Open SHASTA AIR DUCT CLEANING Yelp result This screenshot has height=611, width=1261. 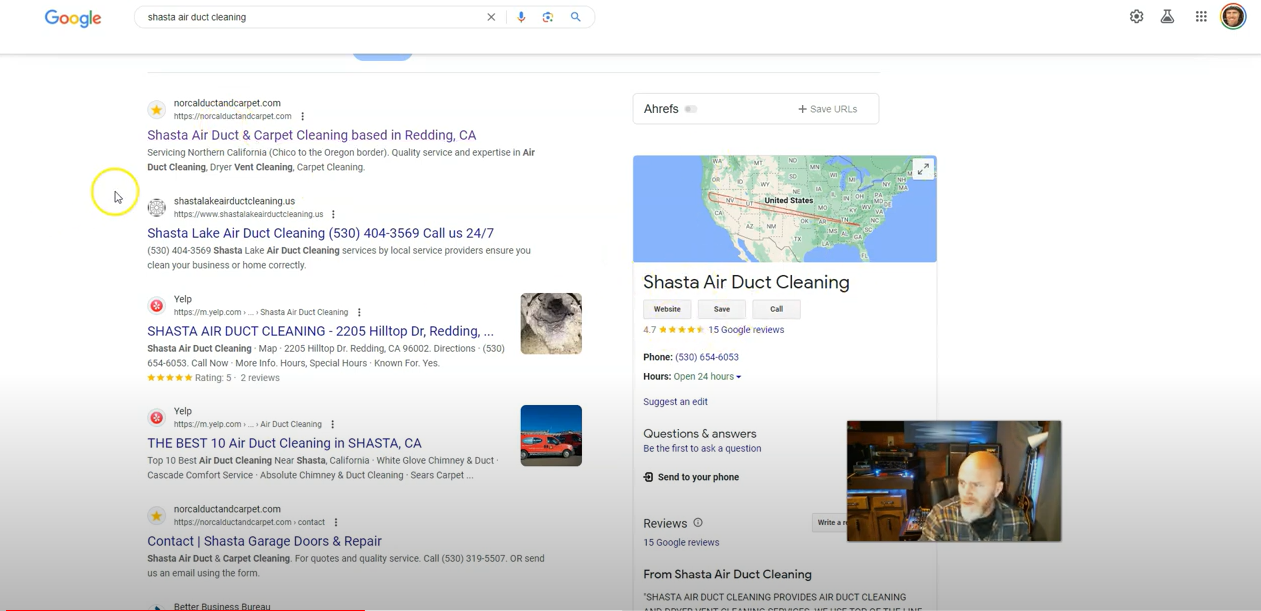pos(320,331)
